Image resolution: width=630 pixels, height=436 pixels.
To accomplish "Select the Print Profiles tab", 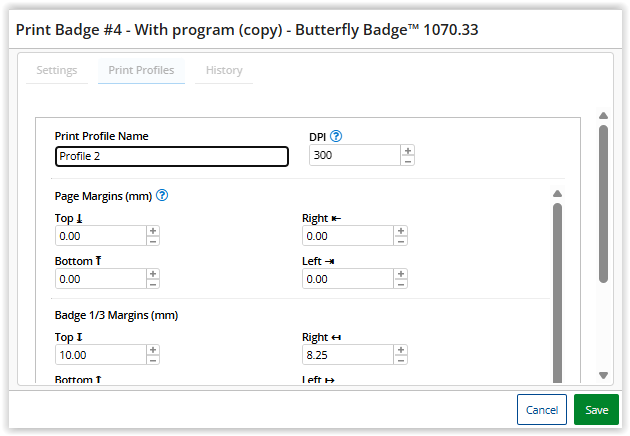I will coord(141,70).
